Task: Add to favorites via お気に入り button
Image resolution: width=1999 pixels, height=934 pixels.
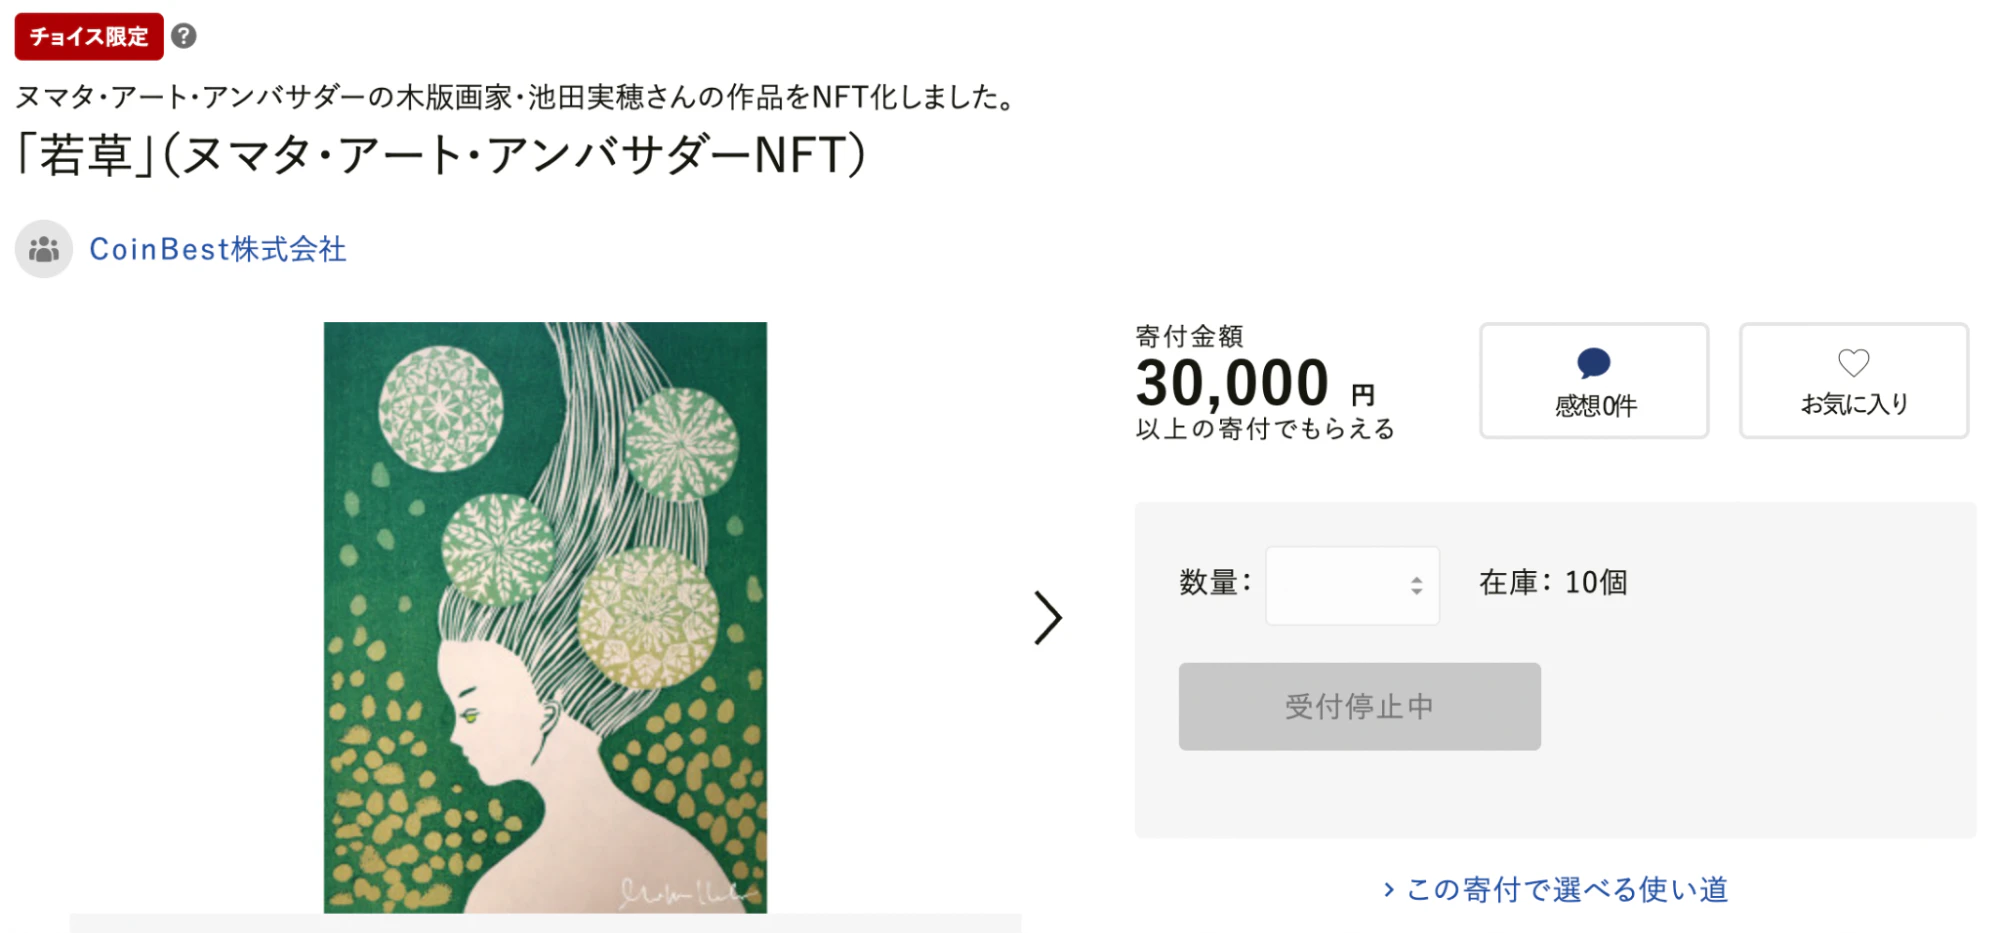Action: pos(1854,380)
